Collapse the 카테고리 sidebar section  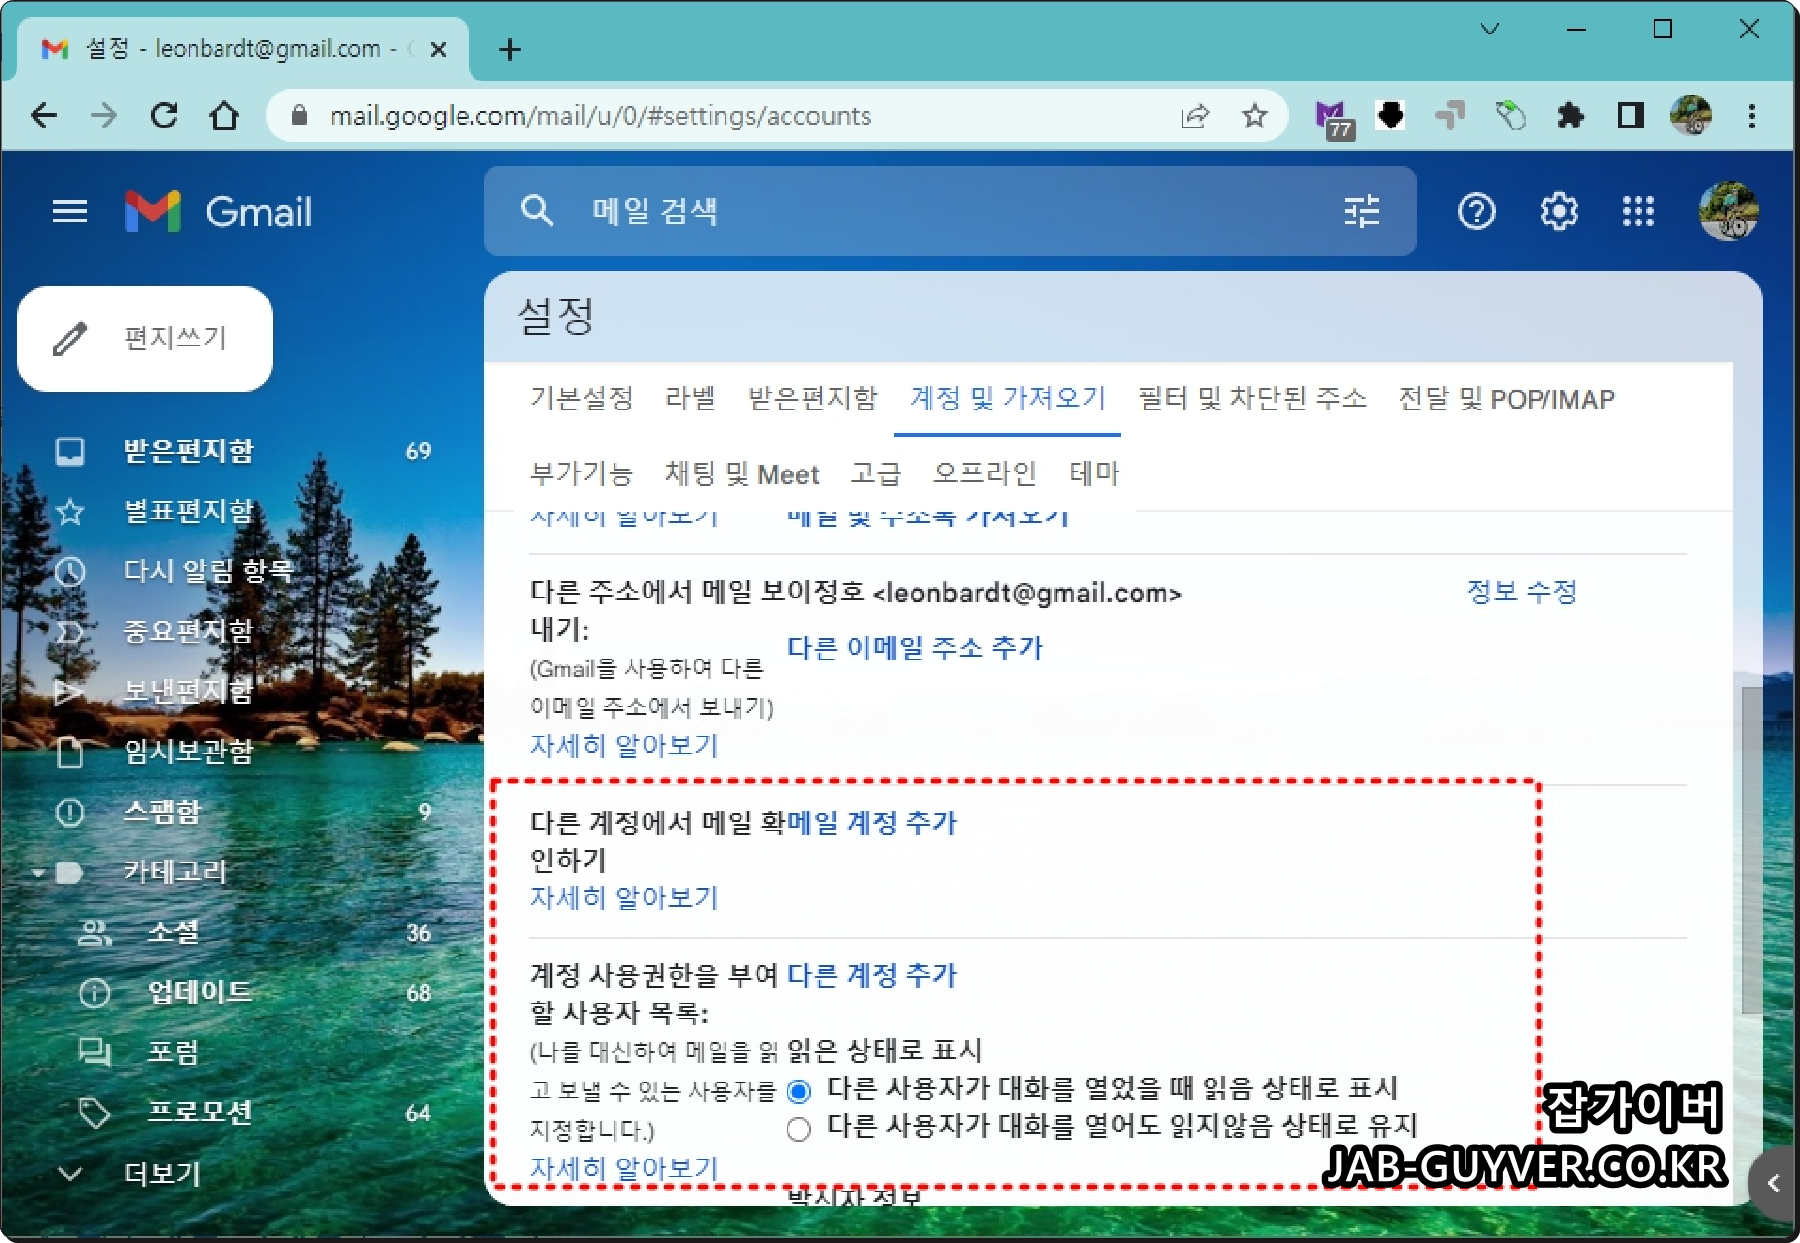pos(38,872)
